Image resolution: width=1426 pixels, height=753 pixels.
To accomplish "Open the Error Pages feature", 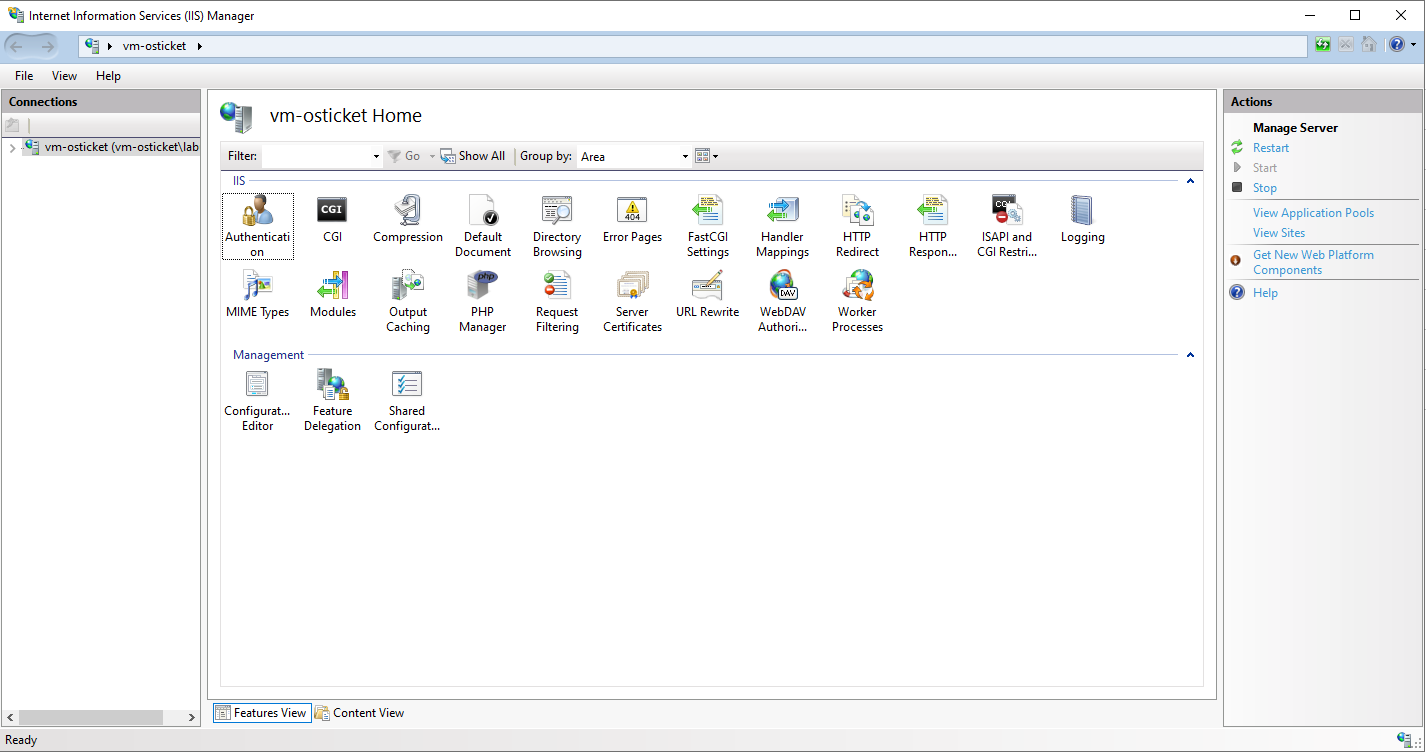I will pyautogui.click(x=632, y=219).
